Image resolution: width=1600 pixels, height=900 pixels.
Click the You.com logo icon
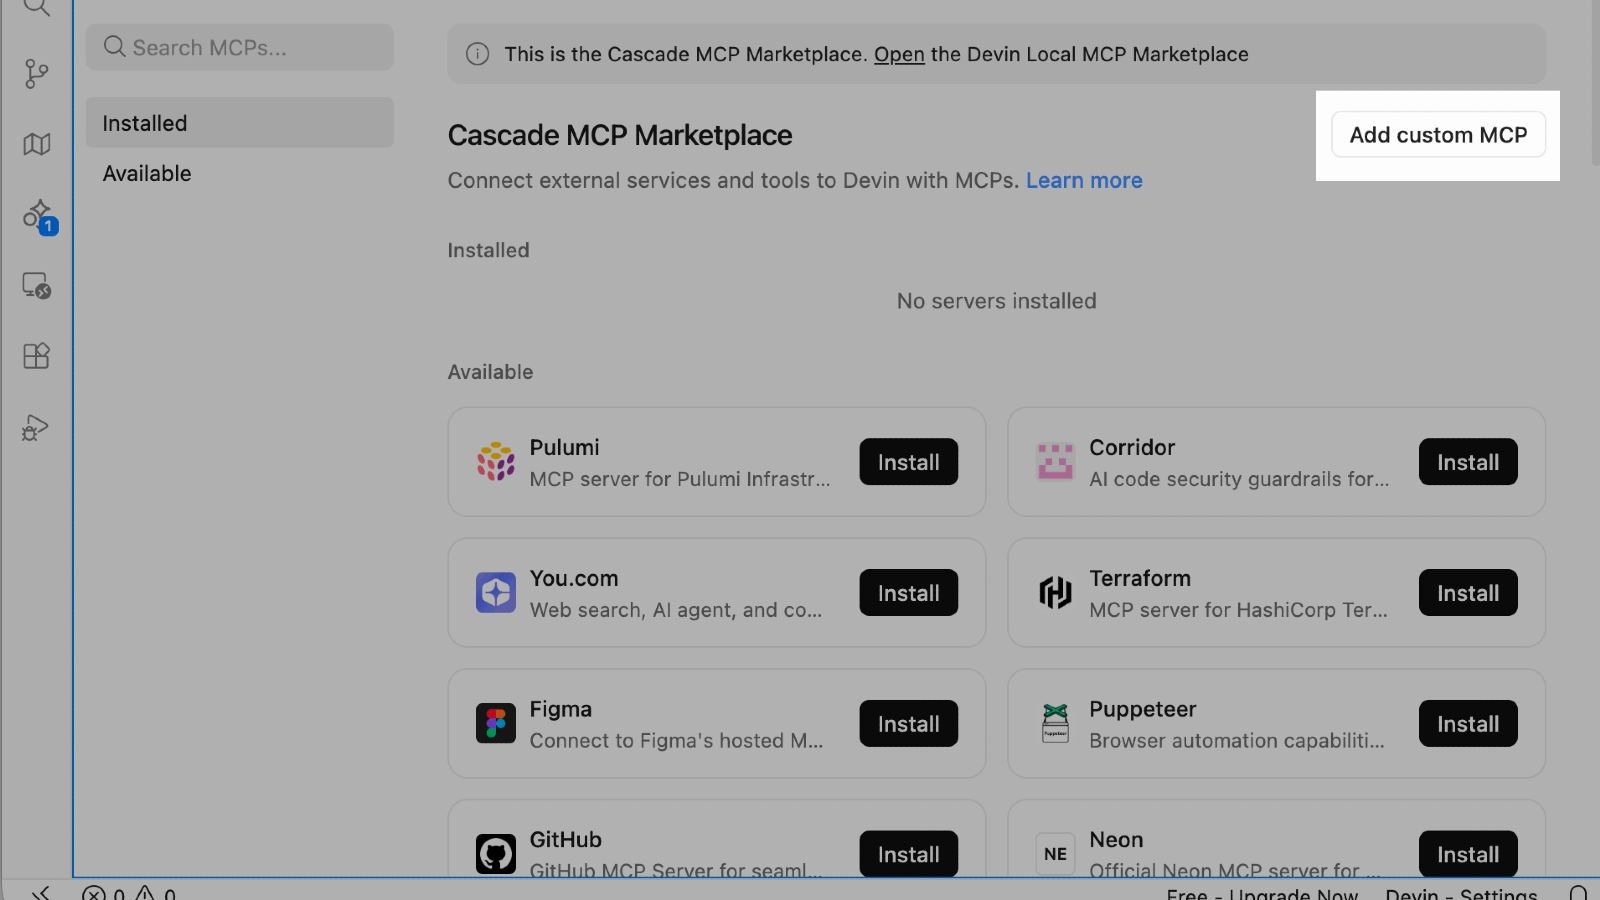click(x=496, y=593)
